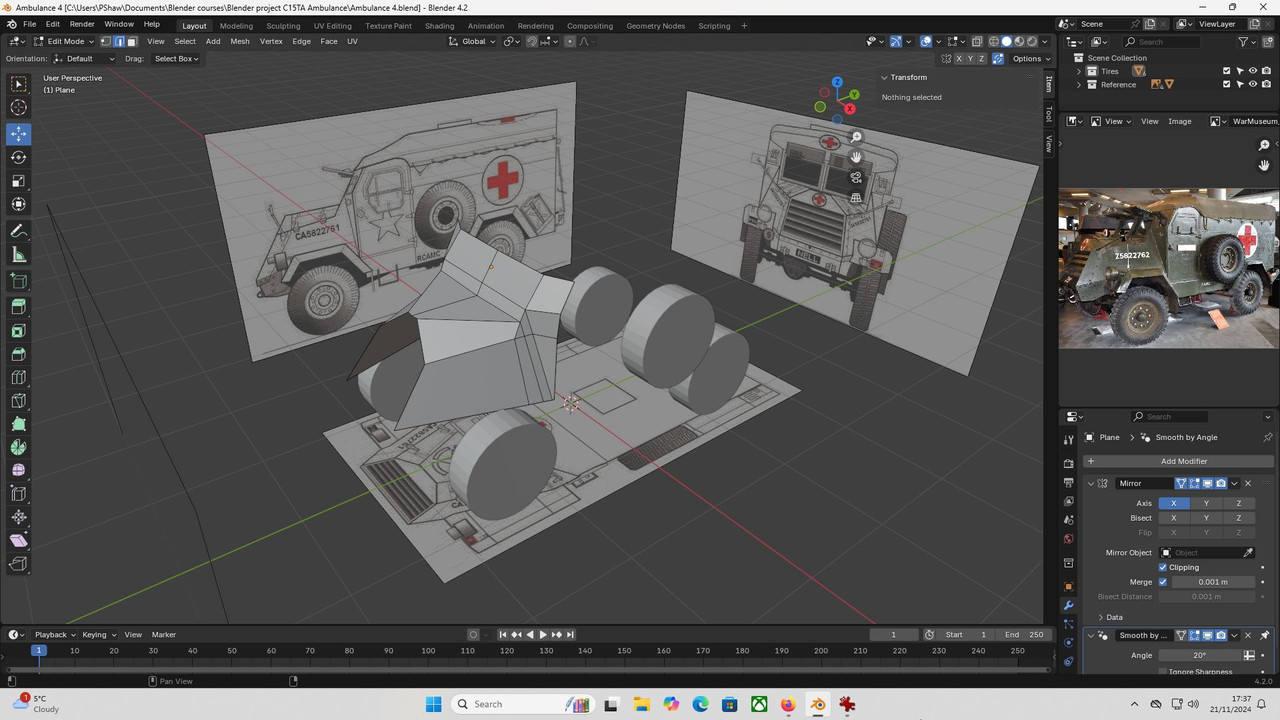Screen dimensions: 1280x720
Task: Choose the Measure tool
Action: coord(19,255)
